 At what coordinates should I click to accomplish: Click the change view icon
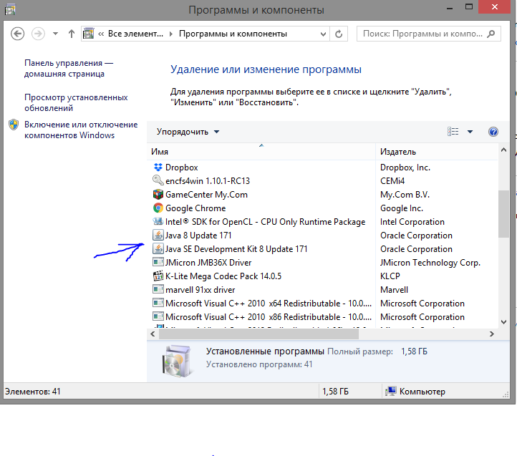pyautogui.click(x=453, y=131)
